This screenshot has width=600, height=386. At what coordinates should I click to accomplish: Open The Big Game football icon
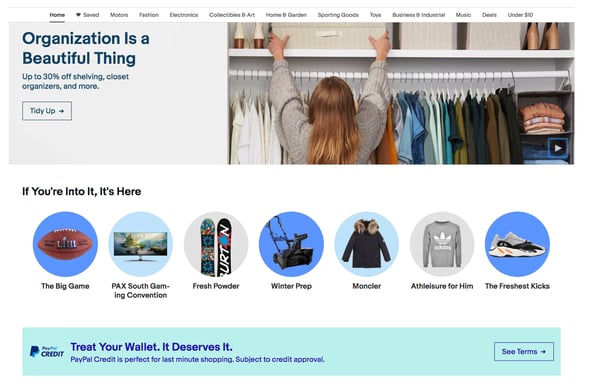click(65, 244)
